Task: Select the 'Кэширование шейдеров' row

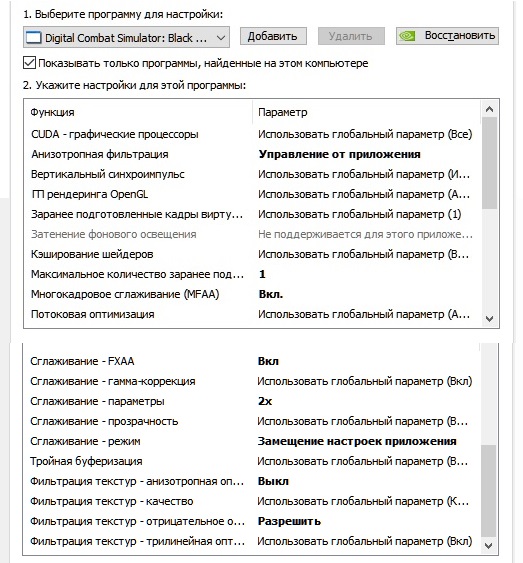Action: [252, 254]
